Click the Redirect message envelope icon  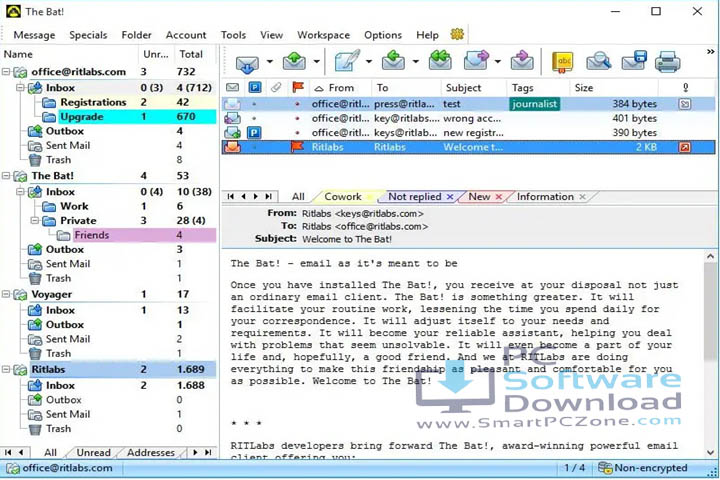click(x=522, y=61)
